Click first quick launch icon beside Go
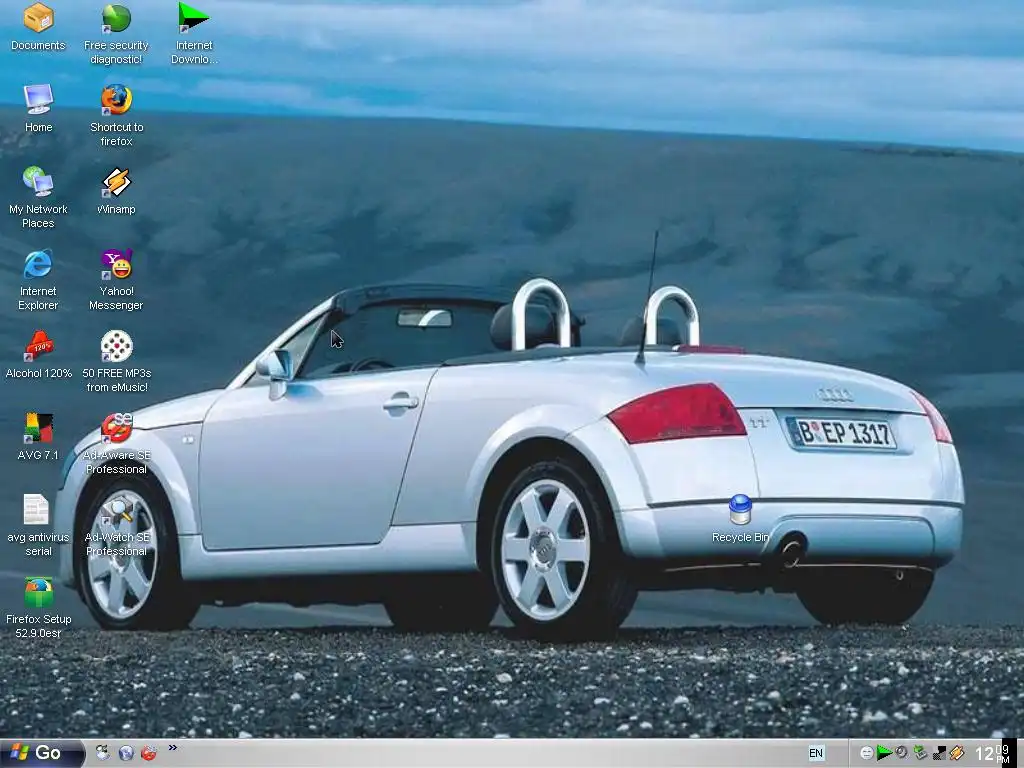The height and width of the screenshot is (768, 1024). pos(103,752)
